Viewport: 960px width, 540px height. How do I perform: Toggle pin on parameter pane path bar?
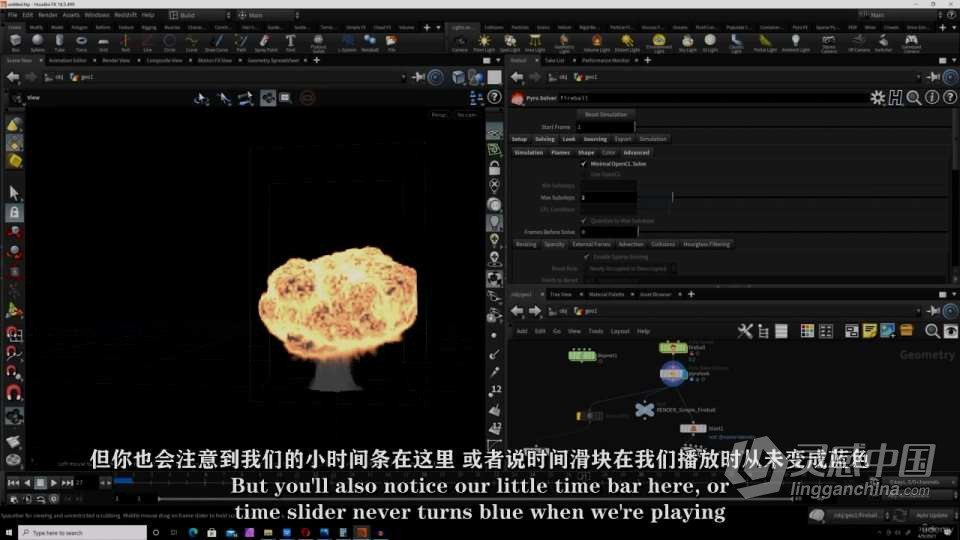(x=933, y=77)
